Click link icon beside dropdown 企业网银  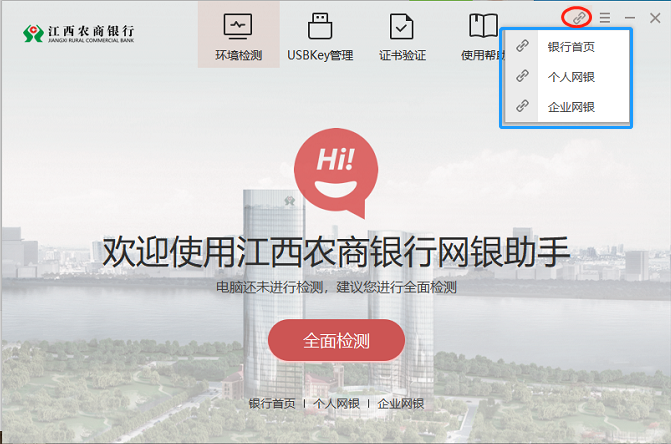tap(522, 106)
